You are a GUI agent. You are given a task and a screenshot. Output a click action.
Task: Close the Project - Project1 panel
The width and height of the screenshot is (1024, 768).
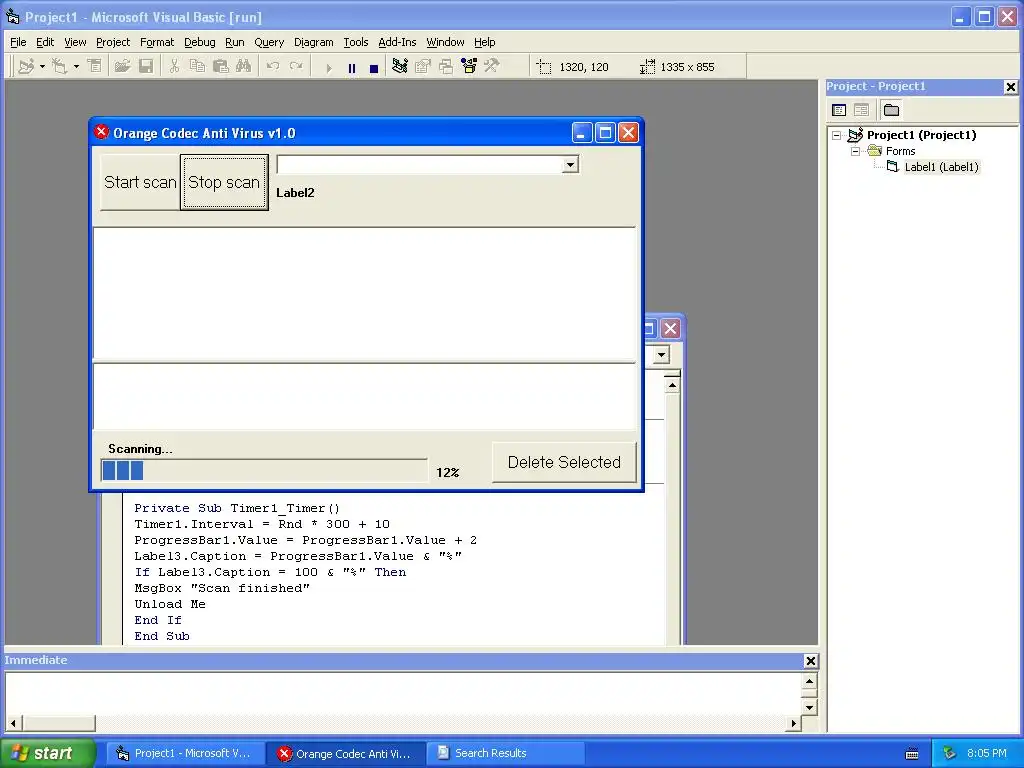coord(1010,87)
